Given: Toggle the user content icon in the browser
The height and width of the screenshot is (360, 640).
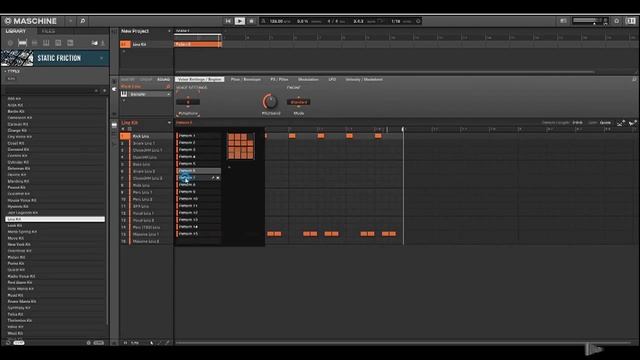Looking at the screenshot, I should point(103,43).
